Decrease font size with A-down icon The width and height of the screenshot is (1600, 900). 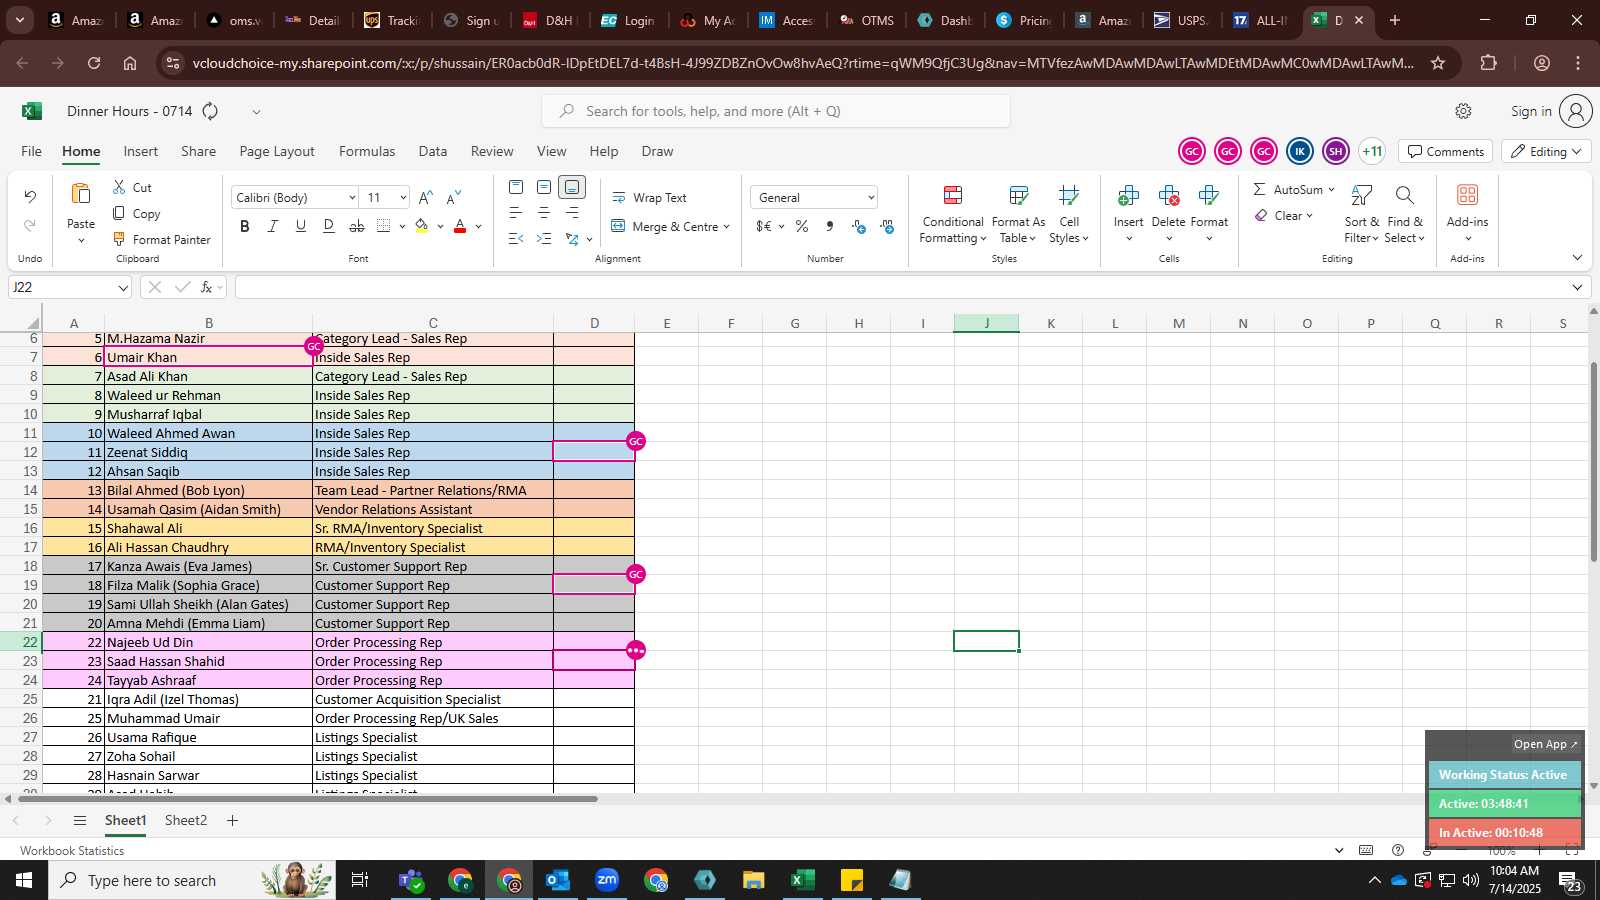tap(454, 197)
